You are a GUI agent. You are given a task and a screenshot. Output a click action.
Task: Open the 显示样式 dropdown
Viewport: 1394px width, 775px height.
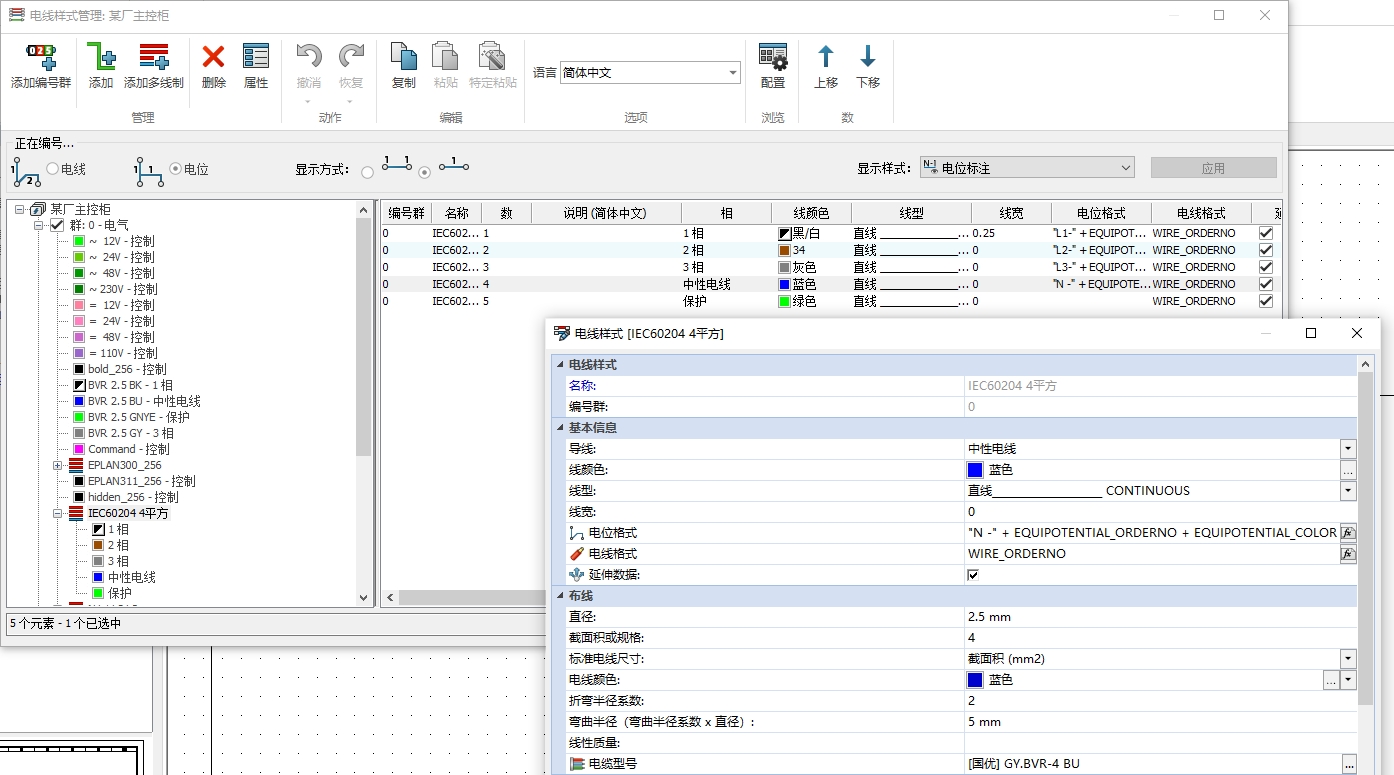pos(1125,168)
